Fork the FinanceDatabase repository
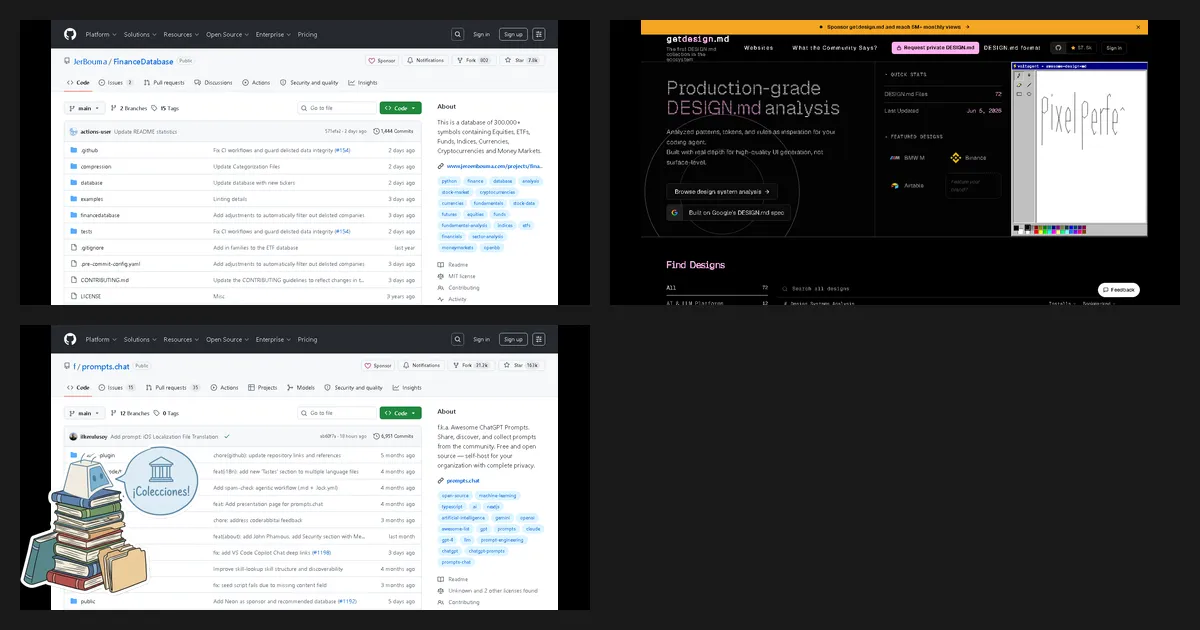 (x=472, y=60)
